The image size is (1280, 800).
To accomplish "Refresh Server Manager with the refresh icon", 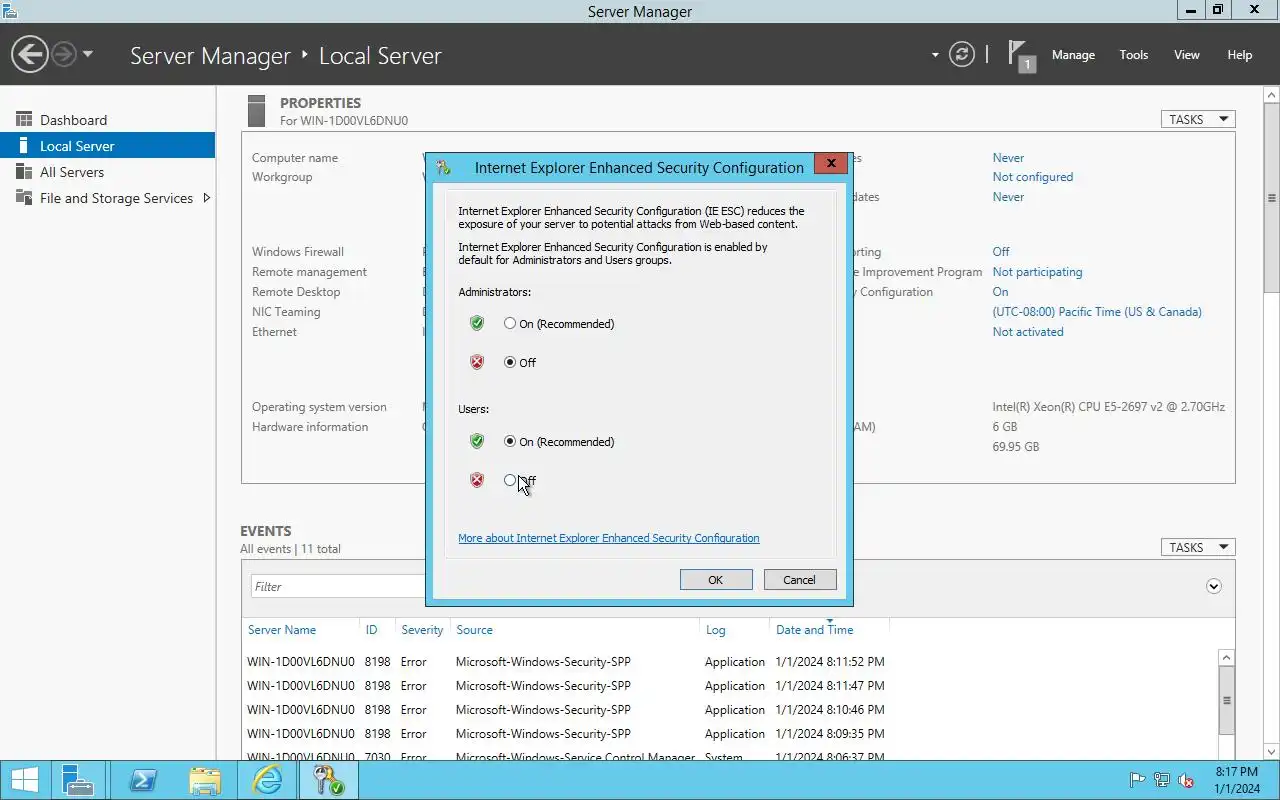I will 961,54.
